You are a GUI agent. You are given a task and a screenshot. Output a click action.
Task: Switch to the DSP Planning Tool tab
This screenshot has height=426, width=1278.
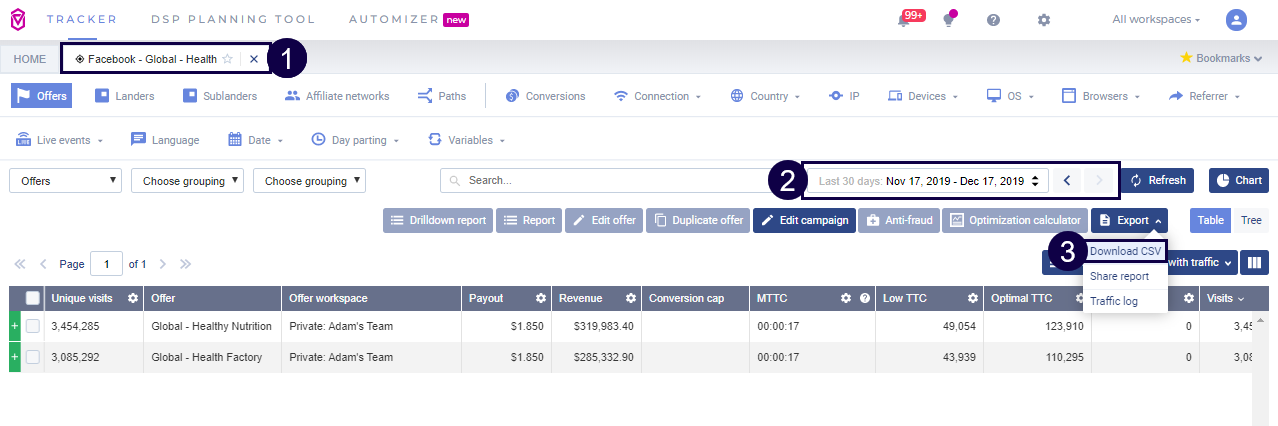[x=233, y=19]
